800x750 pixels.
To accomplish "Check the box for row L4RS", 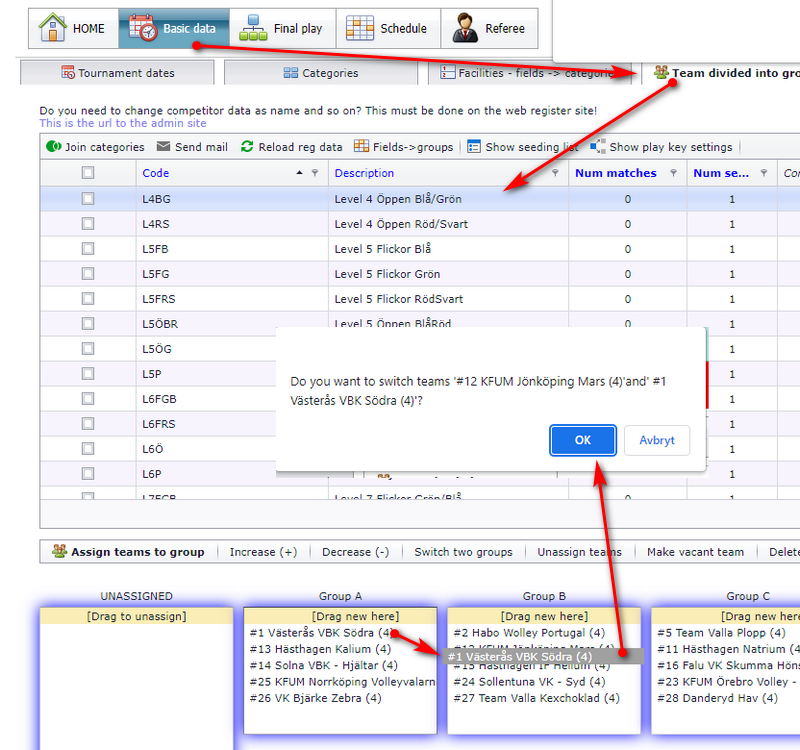I will [88, 223].
